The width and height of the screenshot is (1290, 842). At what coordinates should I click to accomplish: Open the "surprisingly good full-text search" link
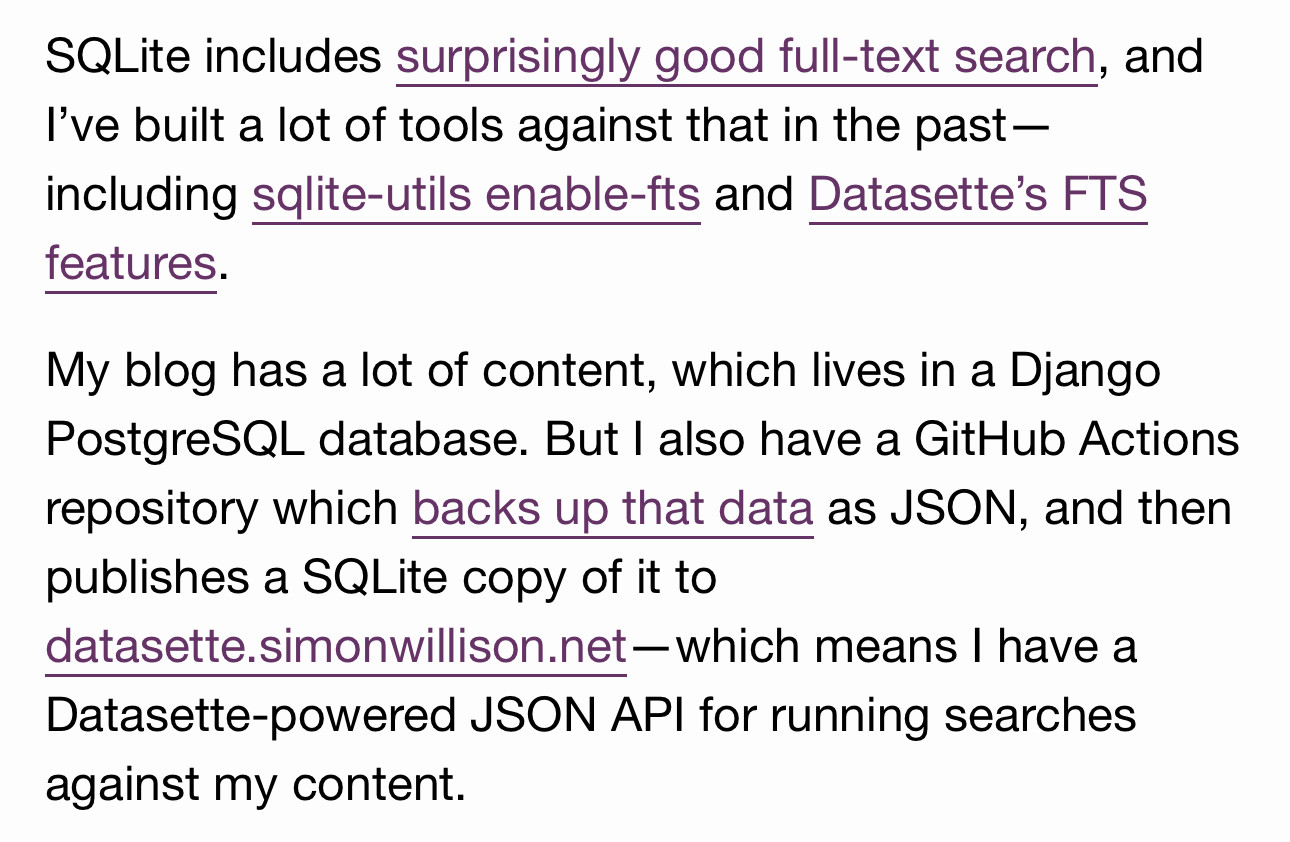(x=746, y=57)
